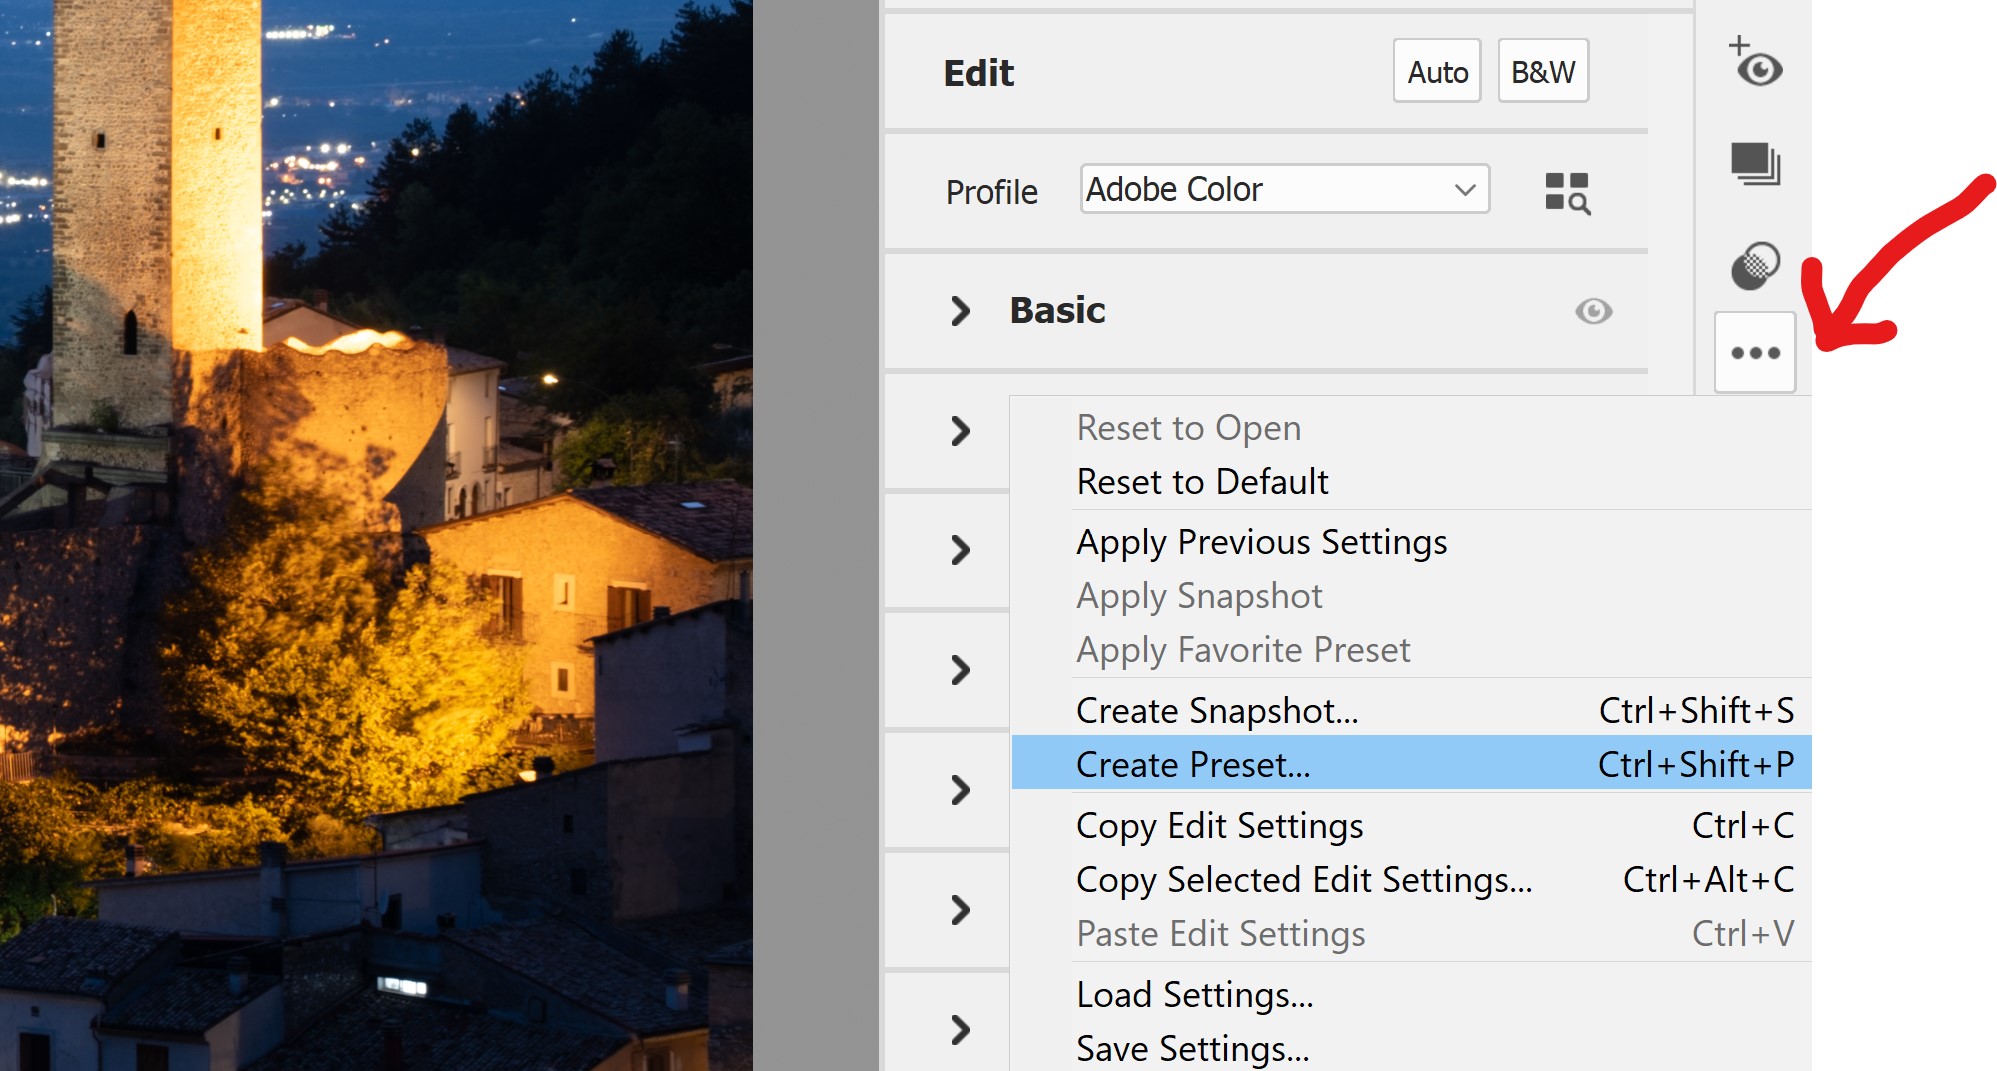This screenshot has width=1997, height=1071.
Task: Select Copy Selected Edit Settings...
Action: (1411, 880)
